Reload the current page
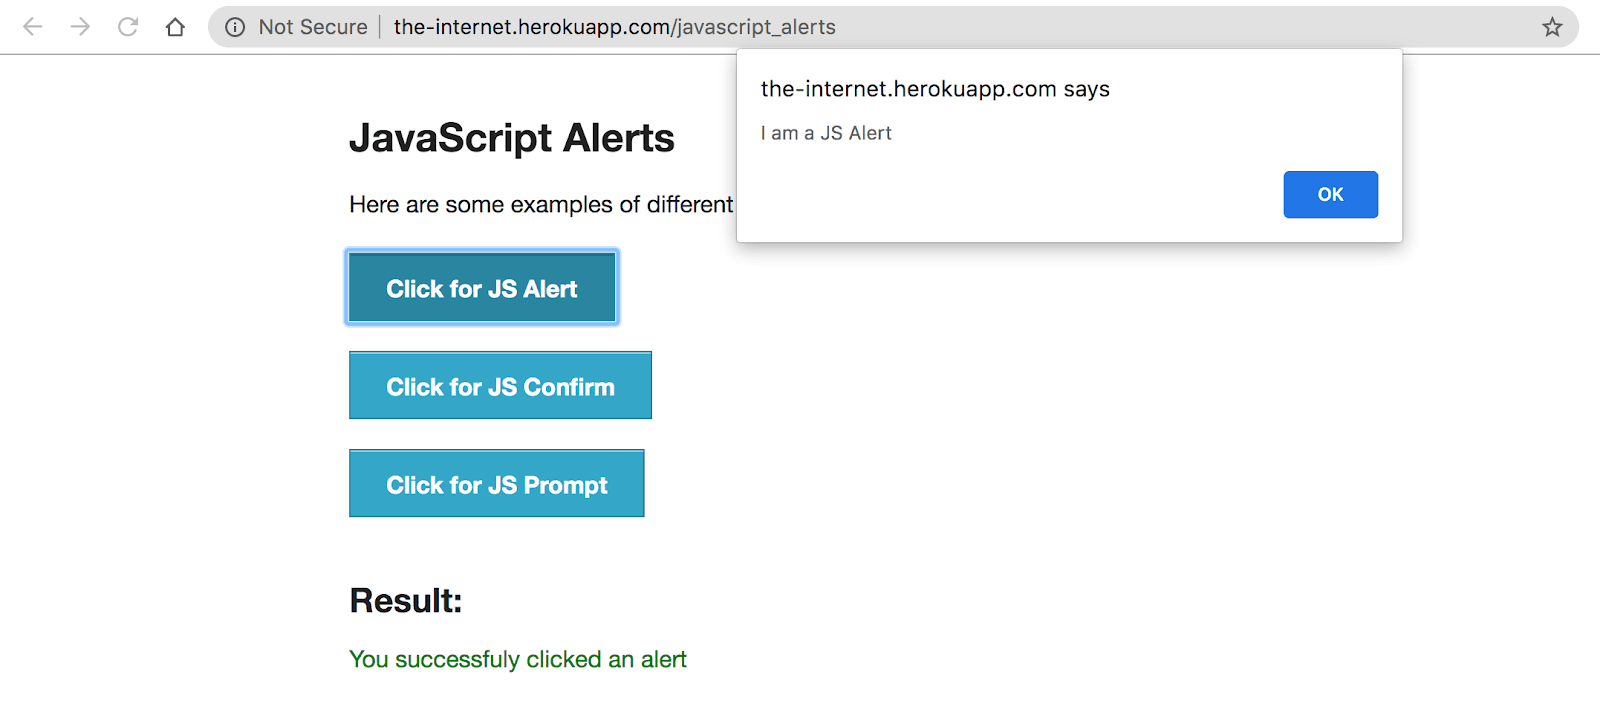Image resolution: width=1600 pixels, height=715 pixels. pyautogui.click(x=127, y=27)
